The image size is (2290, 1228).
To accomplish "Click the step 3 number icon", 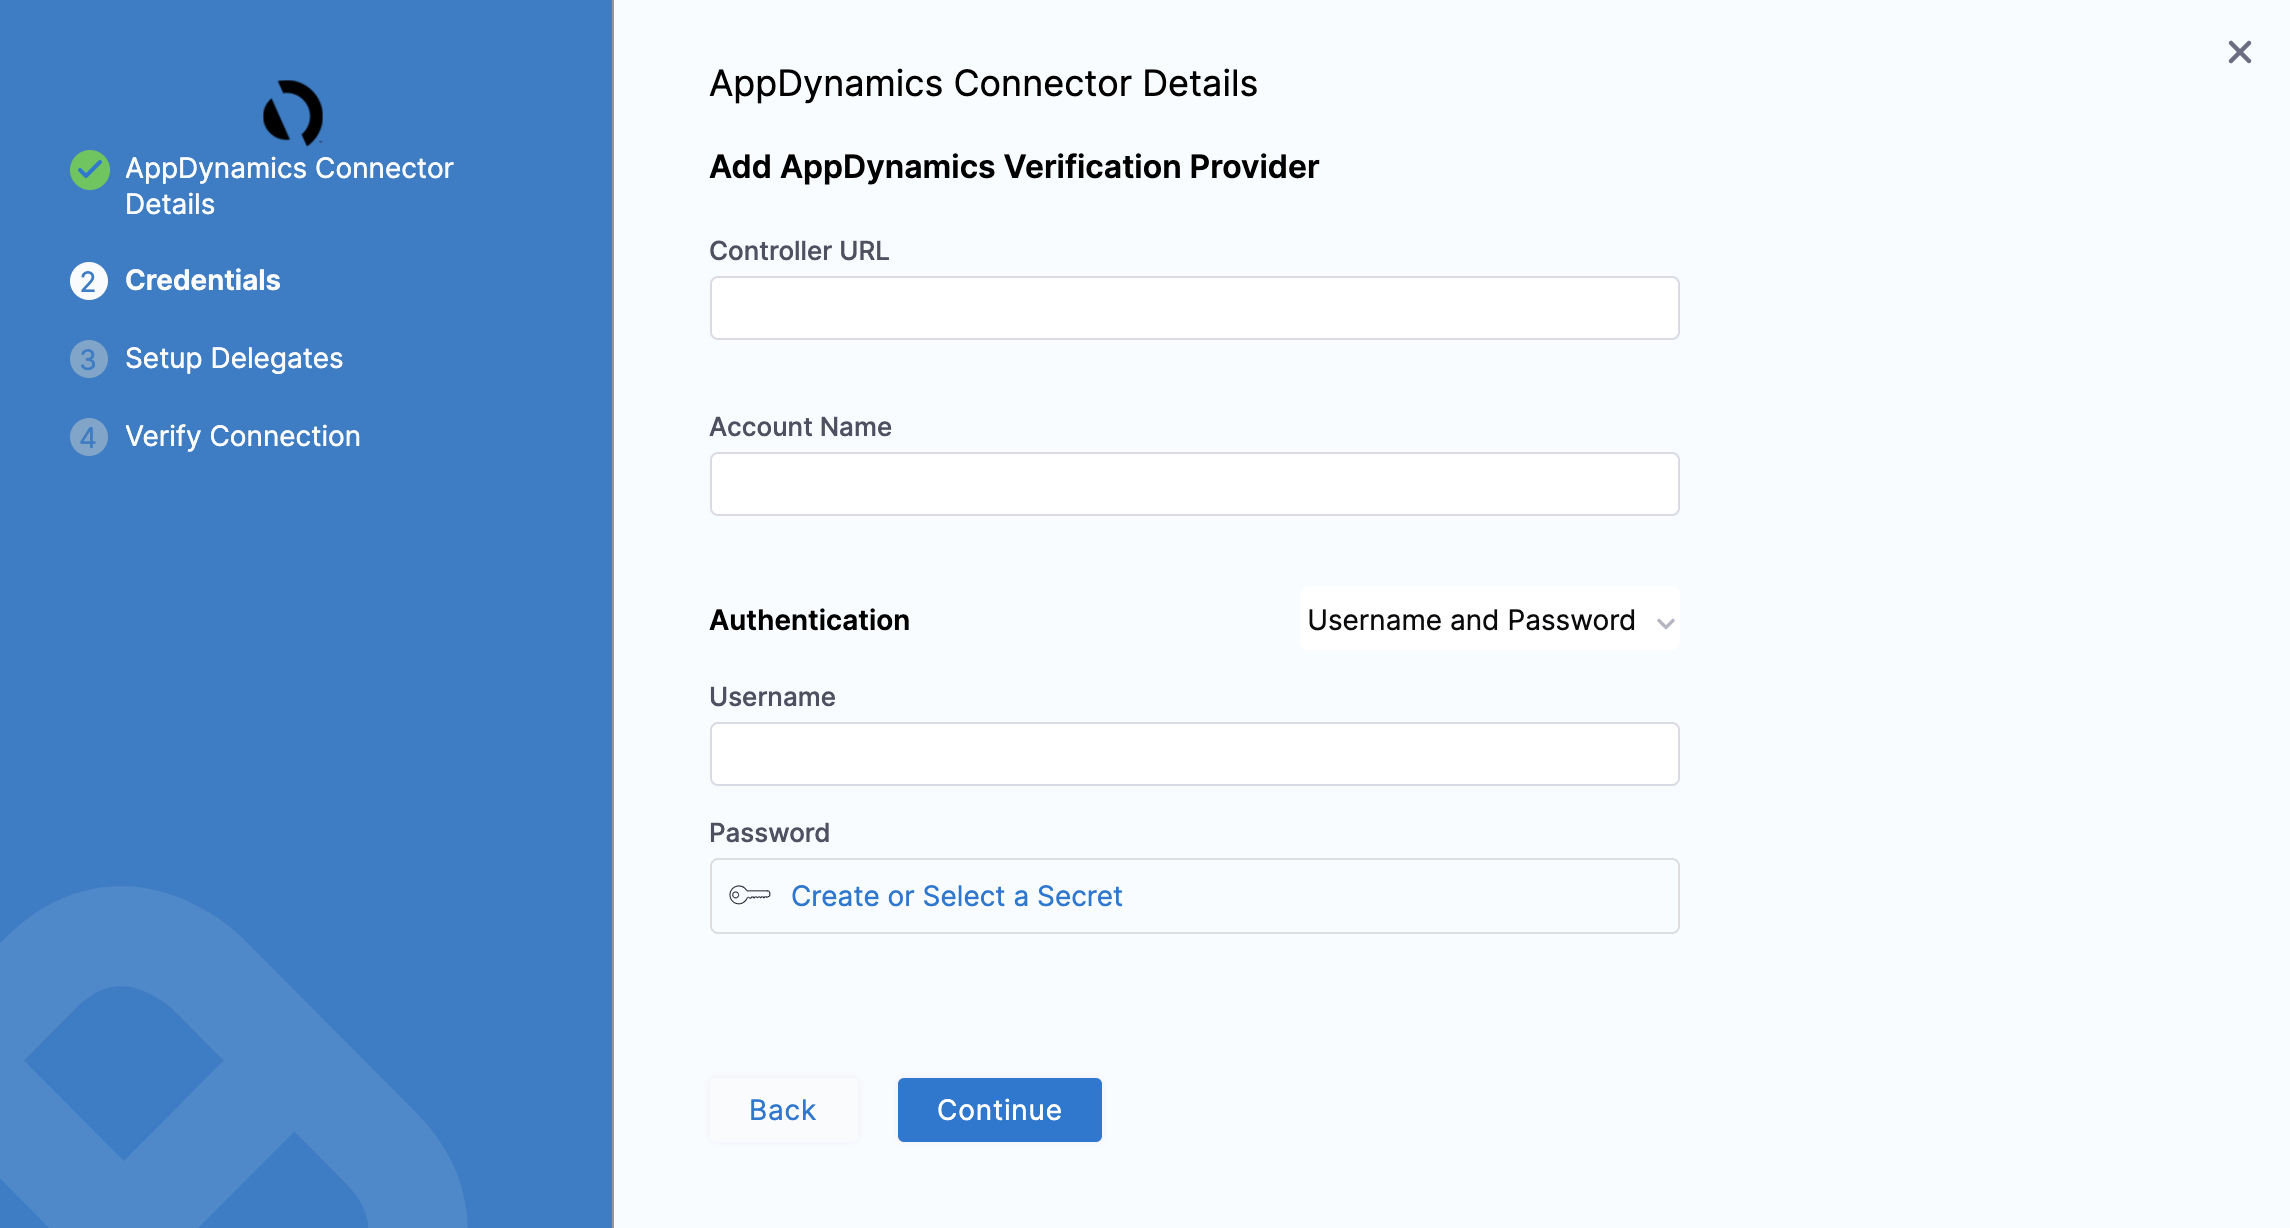I will (x=89, y=359).
